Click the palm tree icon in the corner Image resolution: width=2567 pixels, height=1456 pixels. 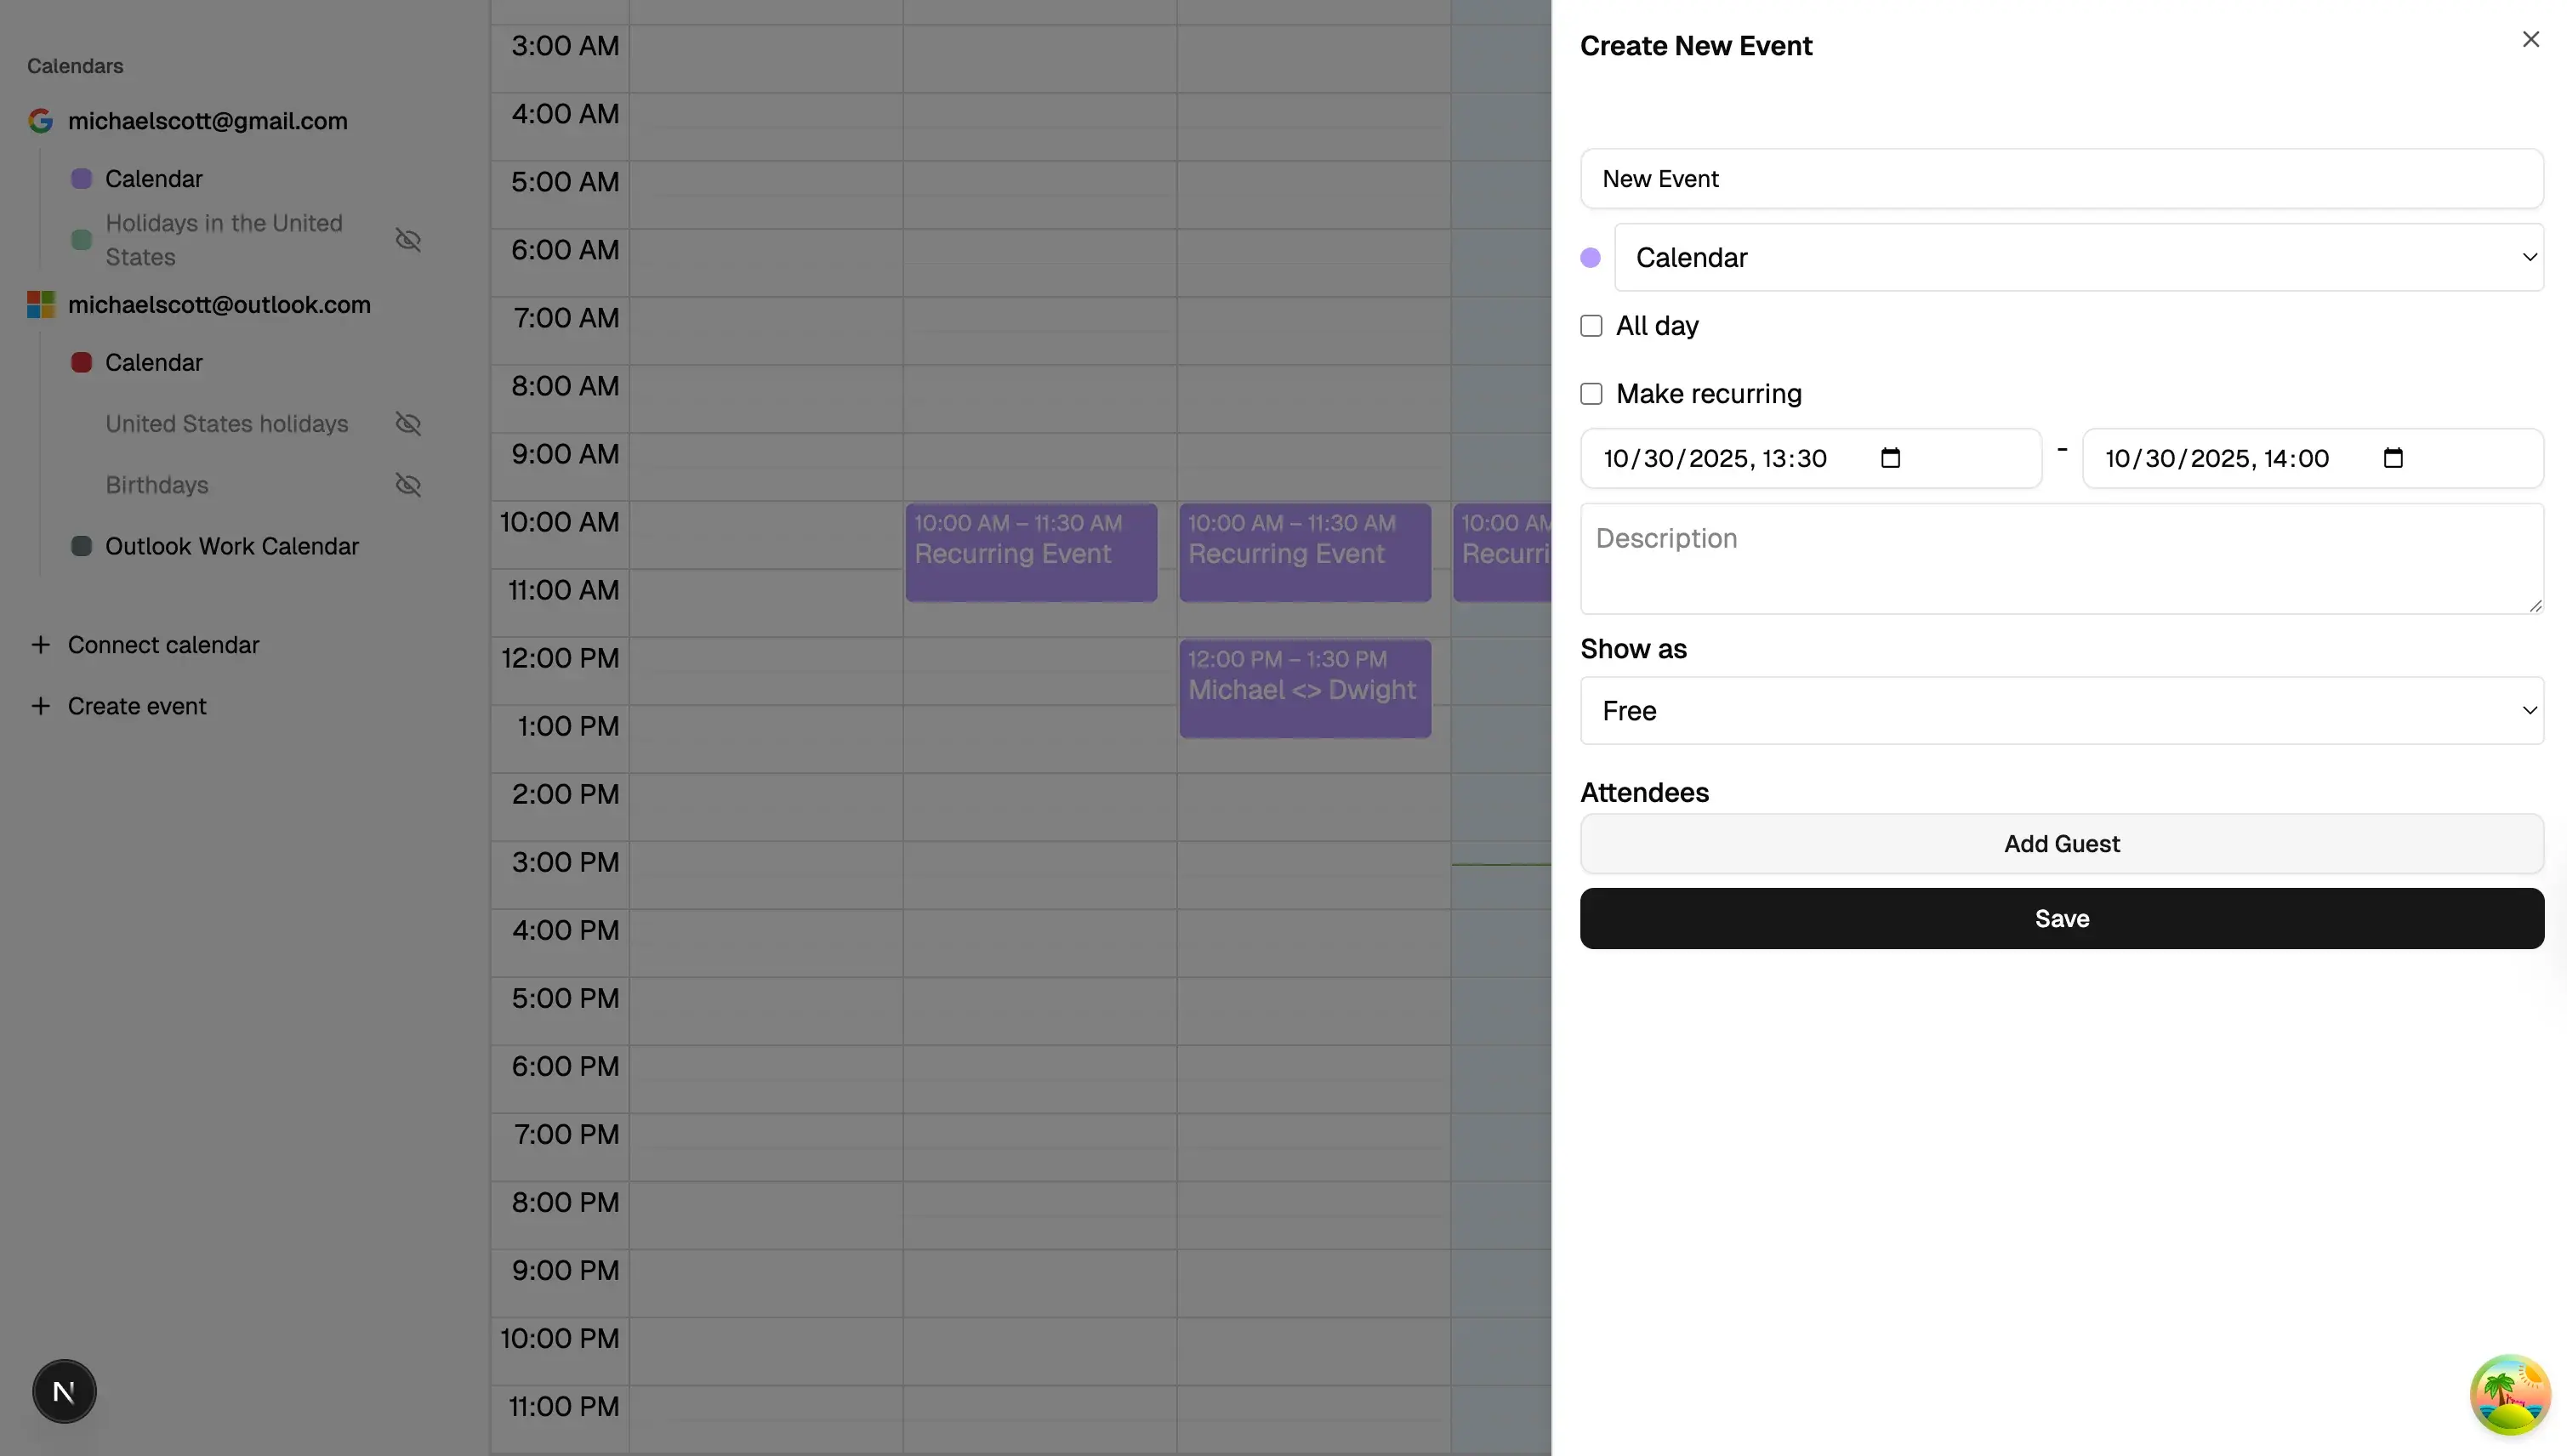click(2510, 1394)
